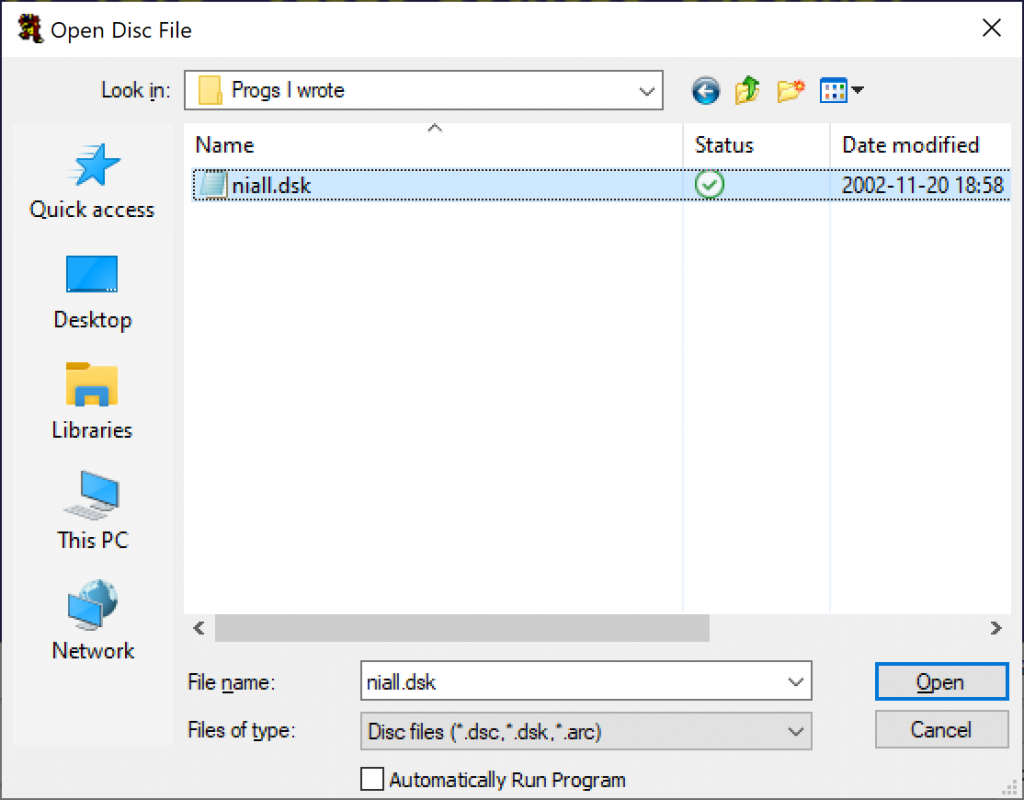The image size is (1024, 800).
Task: Select the niall.dsk file
Action: [x=271, y=185]
